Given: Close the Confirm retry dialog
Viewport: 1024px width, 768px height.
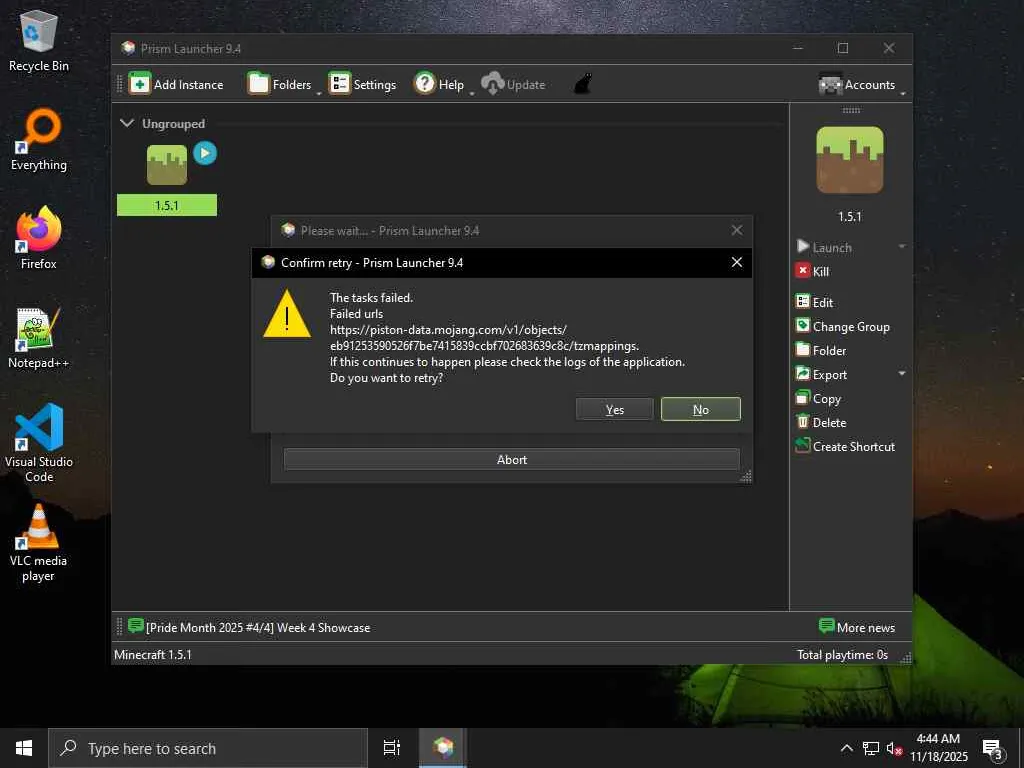Looking at the screenshot, I should pos(737,263).
